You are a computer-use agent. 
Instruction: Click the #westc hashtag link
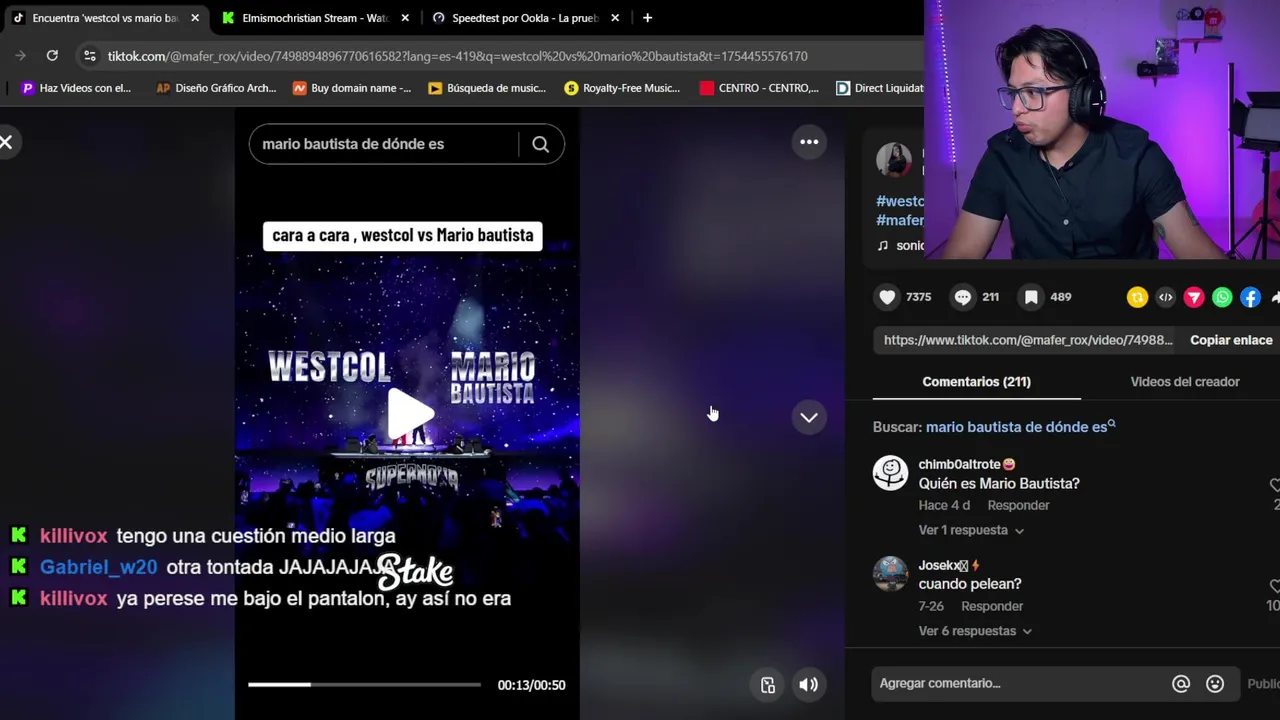900,201
